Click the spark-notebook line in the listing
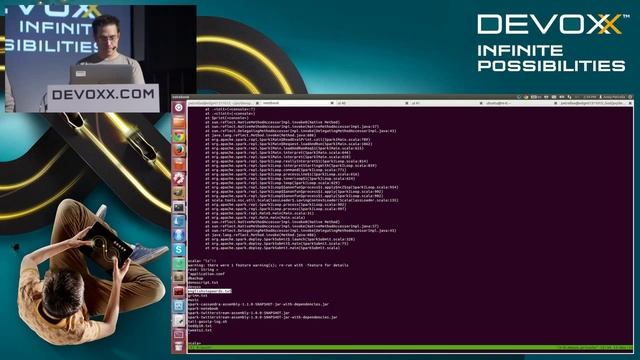This screenshot has height=360, width=640. coord(203,309)
